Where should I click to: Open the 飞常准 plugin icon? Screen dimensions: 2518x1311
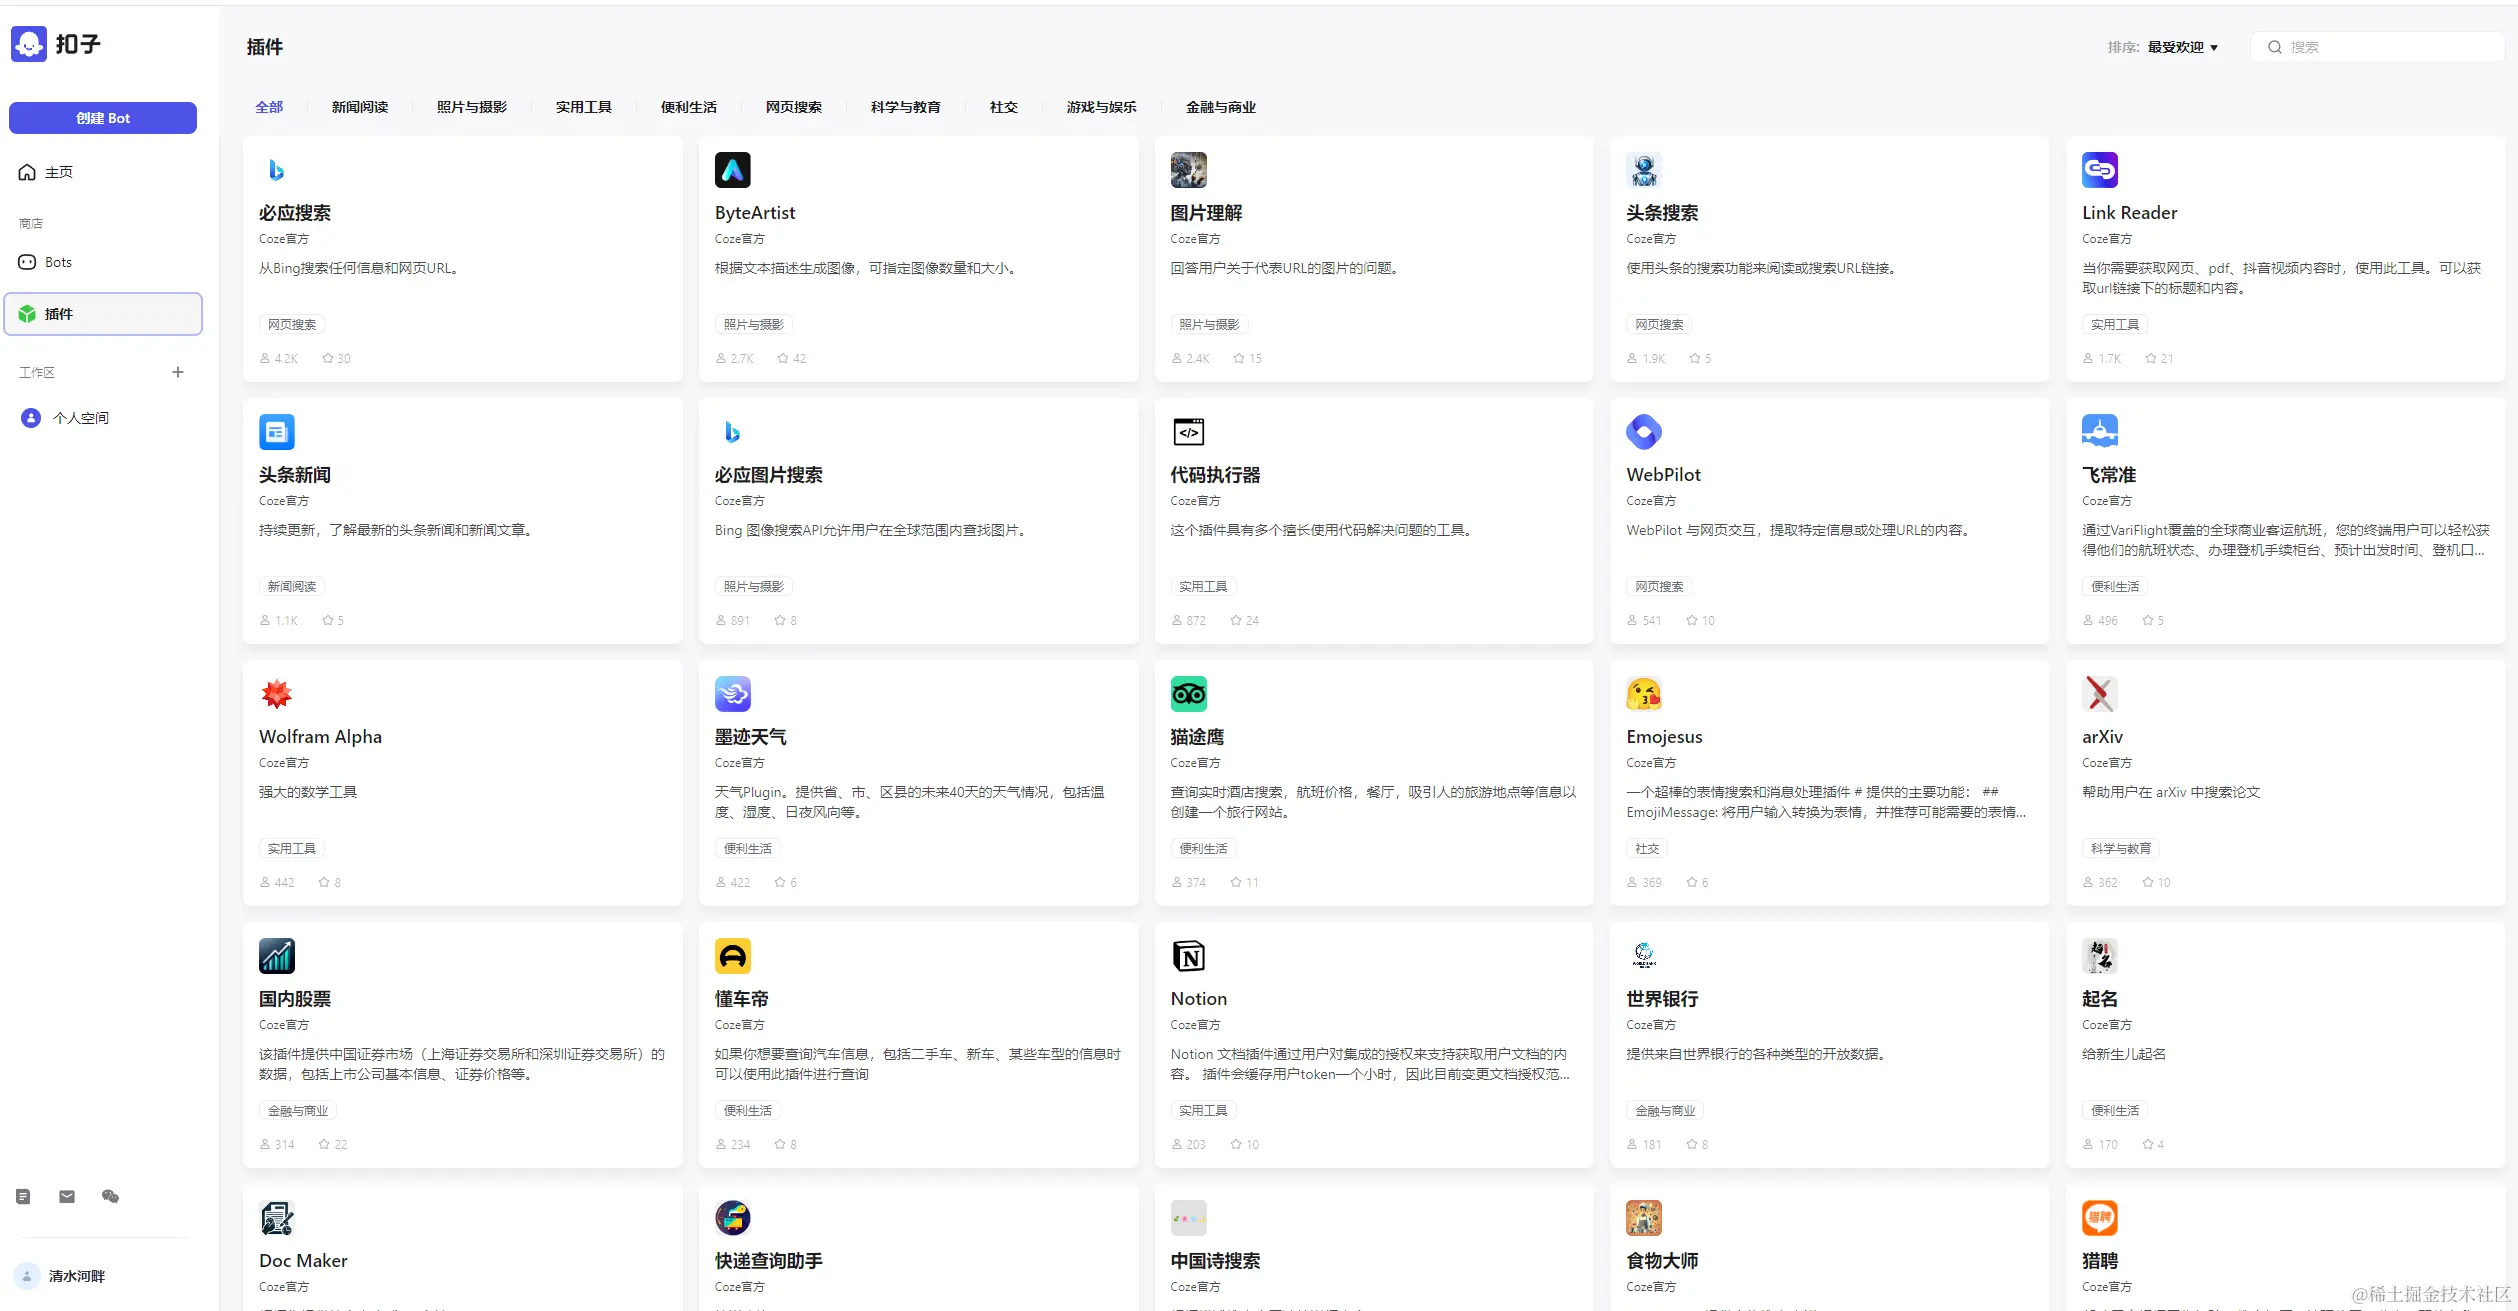coord(2100,432)
